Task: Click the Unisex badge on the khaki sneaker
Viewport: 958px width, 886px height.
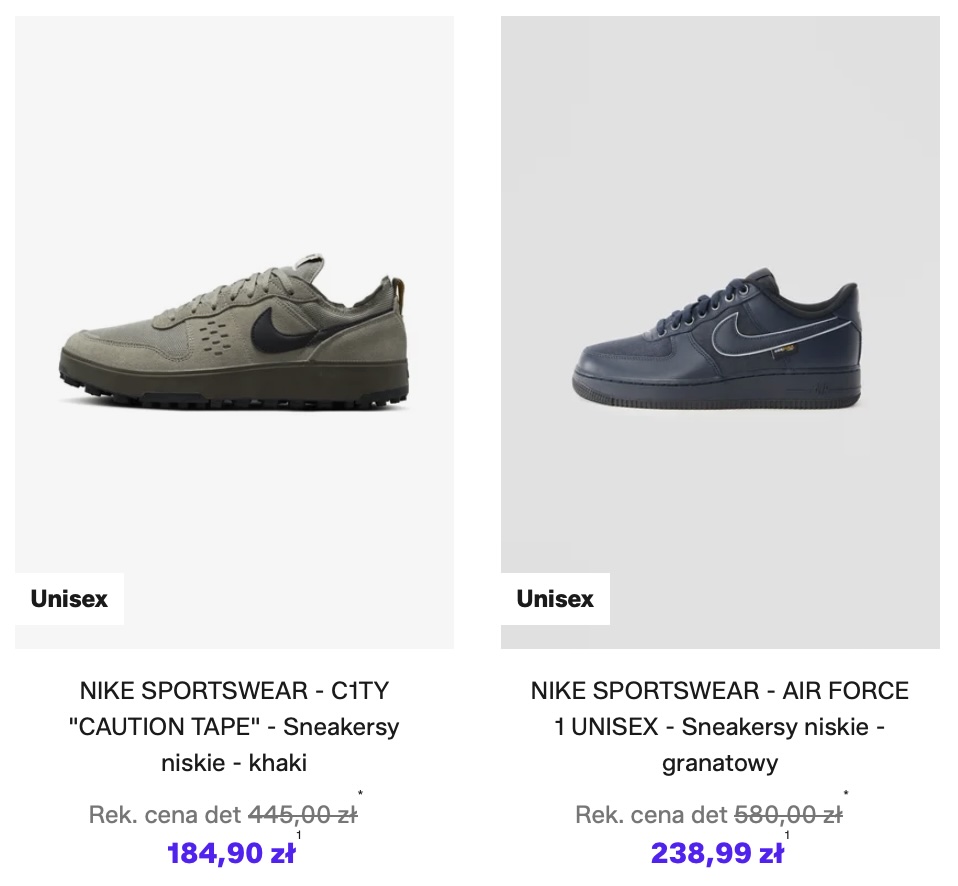Action: (69, 599)
